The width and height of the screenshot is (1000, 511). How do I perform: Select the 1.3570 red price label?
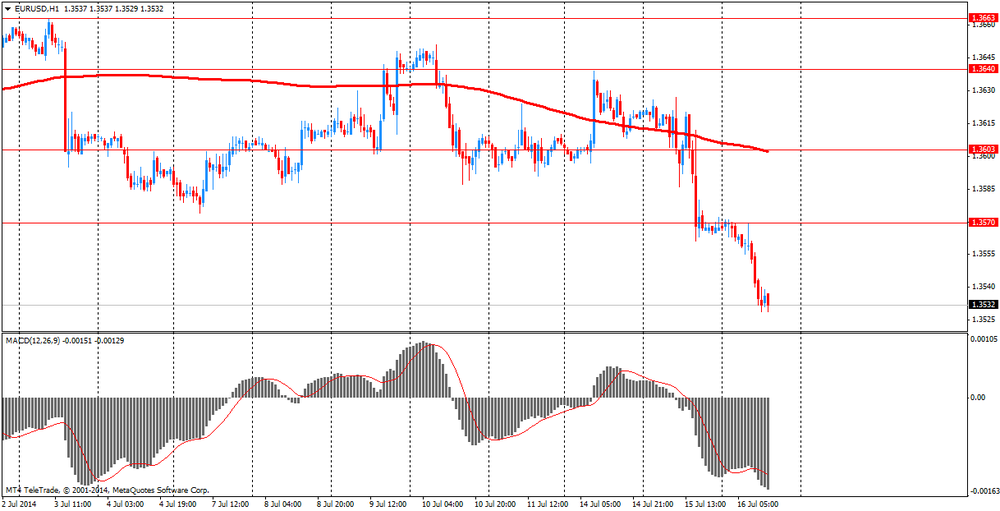pos(982,222)
